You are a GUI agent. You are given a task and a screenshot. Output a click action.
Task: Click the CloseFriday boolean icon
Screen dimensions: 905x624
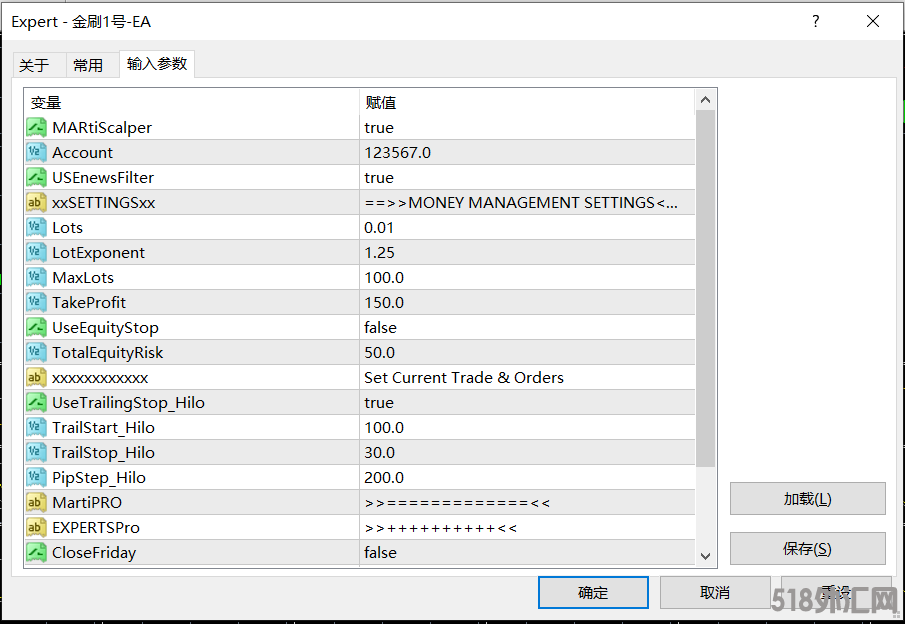click(x=36, y=552)
